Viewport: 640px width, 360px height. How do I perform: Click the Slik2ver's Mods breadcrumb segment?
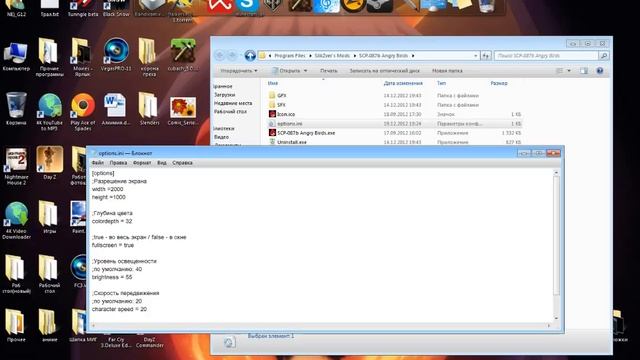pyautogui.click(x=332, y=56)
